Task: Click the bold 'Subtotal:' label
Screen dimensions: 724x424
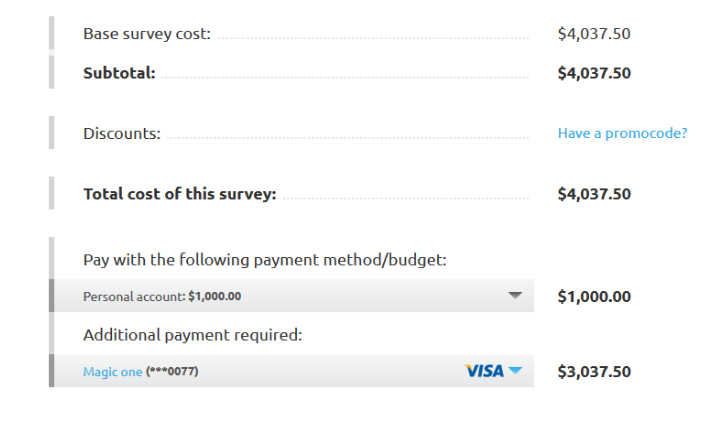Action: pyautogui.click(x=119, y=72)
